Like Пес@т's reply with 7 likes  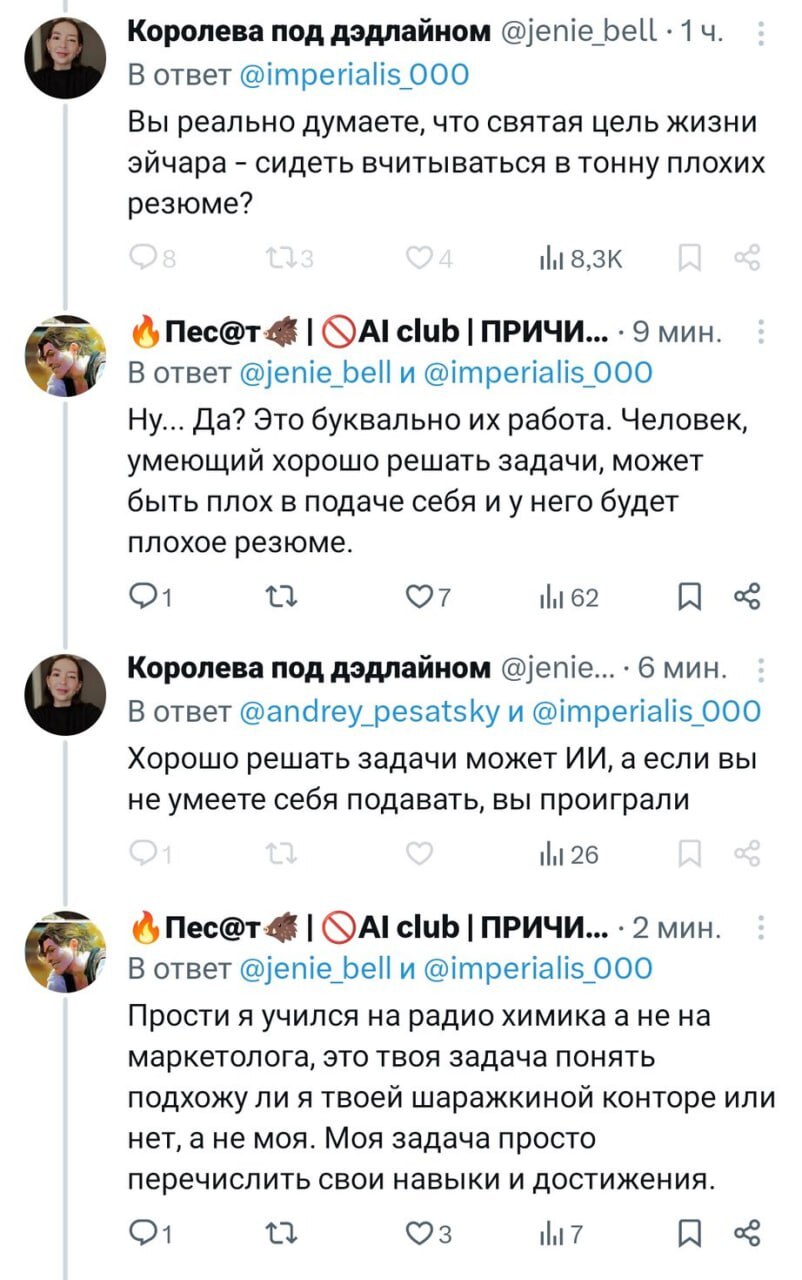click(x=420, y=597)
